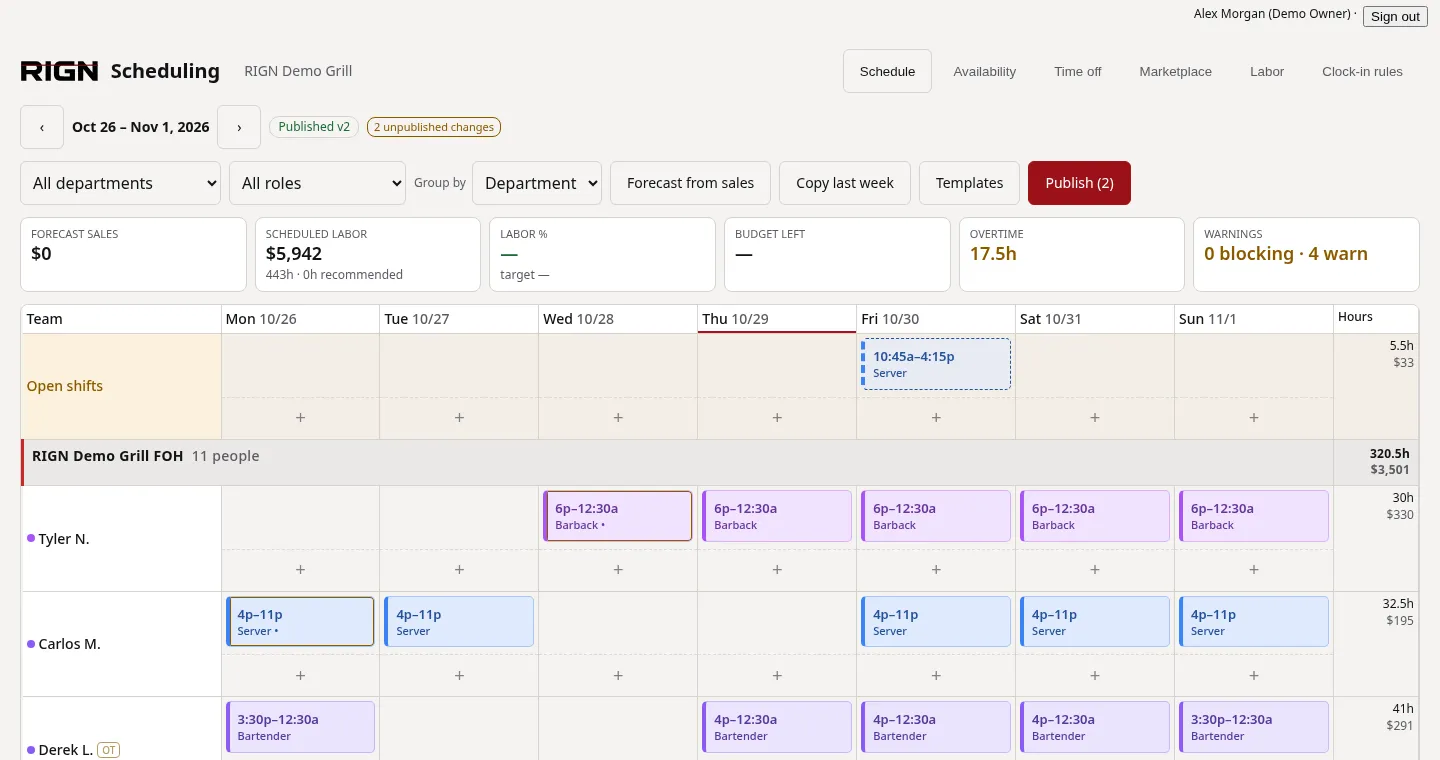This screenshot has width=1440, height=760.
Task: Click the Published v2 badge
Action: 314,127
